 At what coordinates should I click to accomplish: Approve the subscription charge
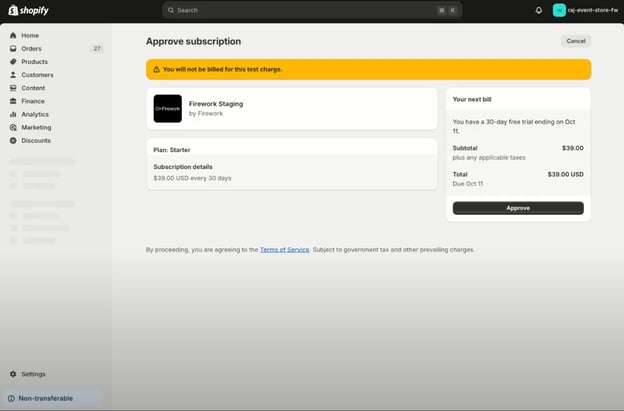518,208
